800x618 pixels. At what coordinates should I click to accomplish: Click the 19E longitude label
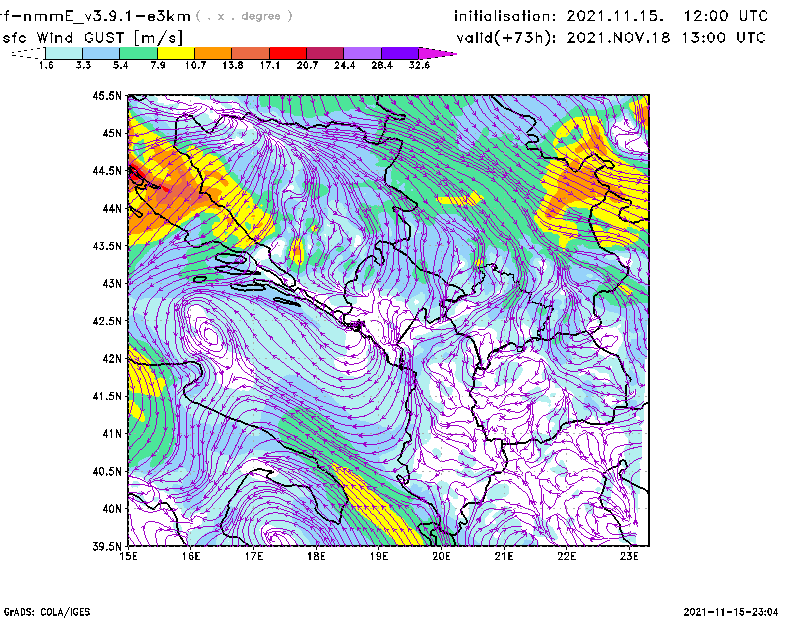point(379,556)
